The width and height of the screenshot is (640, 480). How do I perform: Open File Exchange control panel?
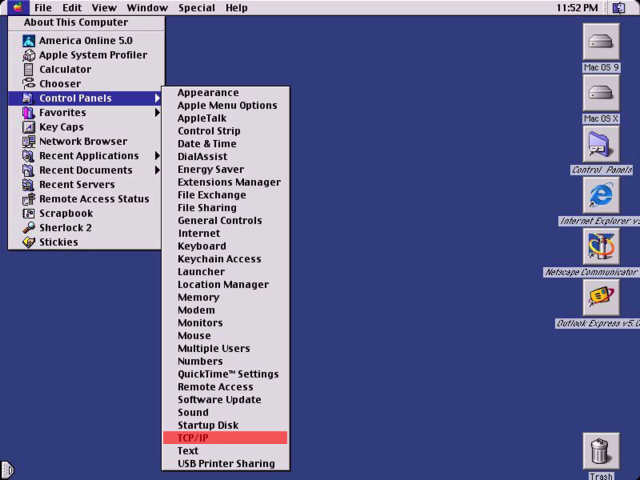pyautogui.click(x=225, y=195)
